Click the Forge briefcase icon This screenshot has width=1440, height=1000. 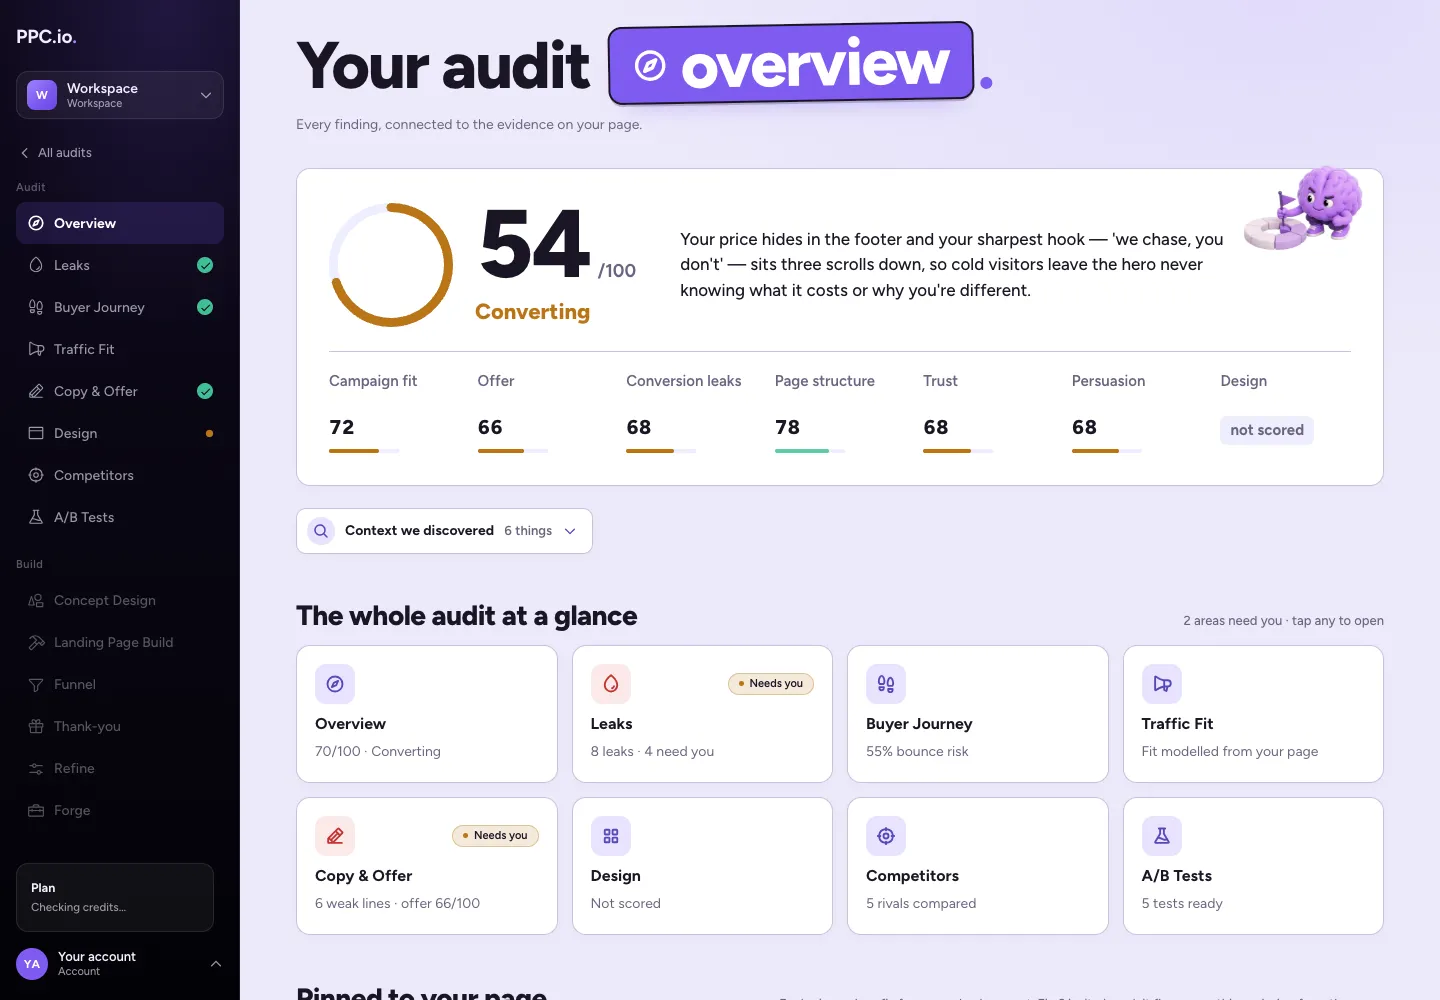click(x=36, y=810)
